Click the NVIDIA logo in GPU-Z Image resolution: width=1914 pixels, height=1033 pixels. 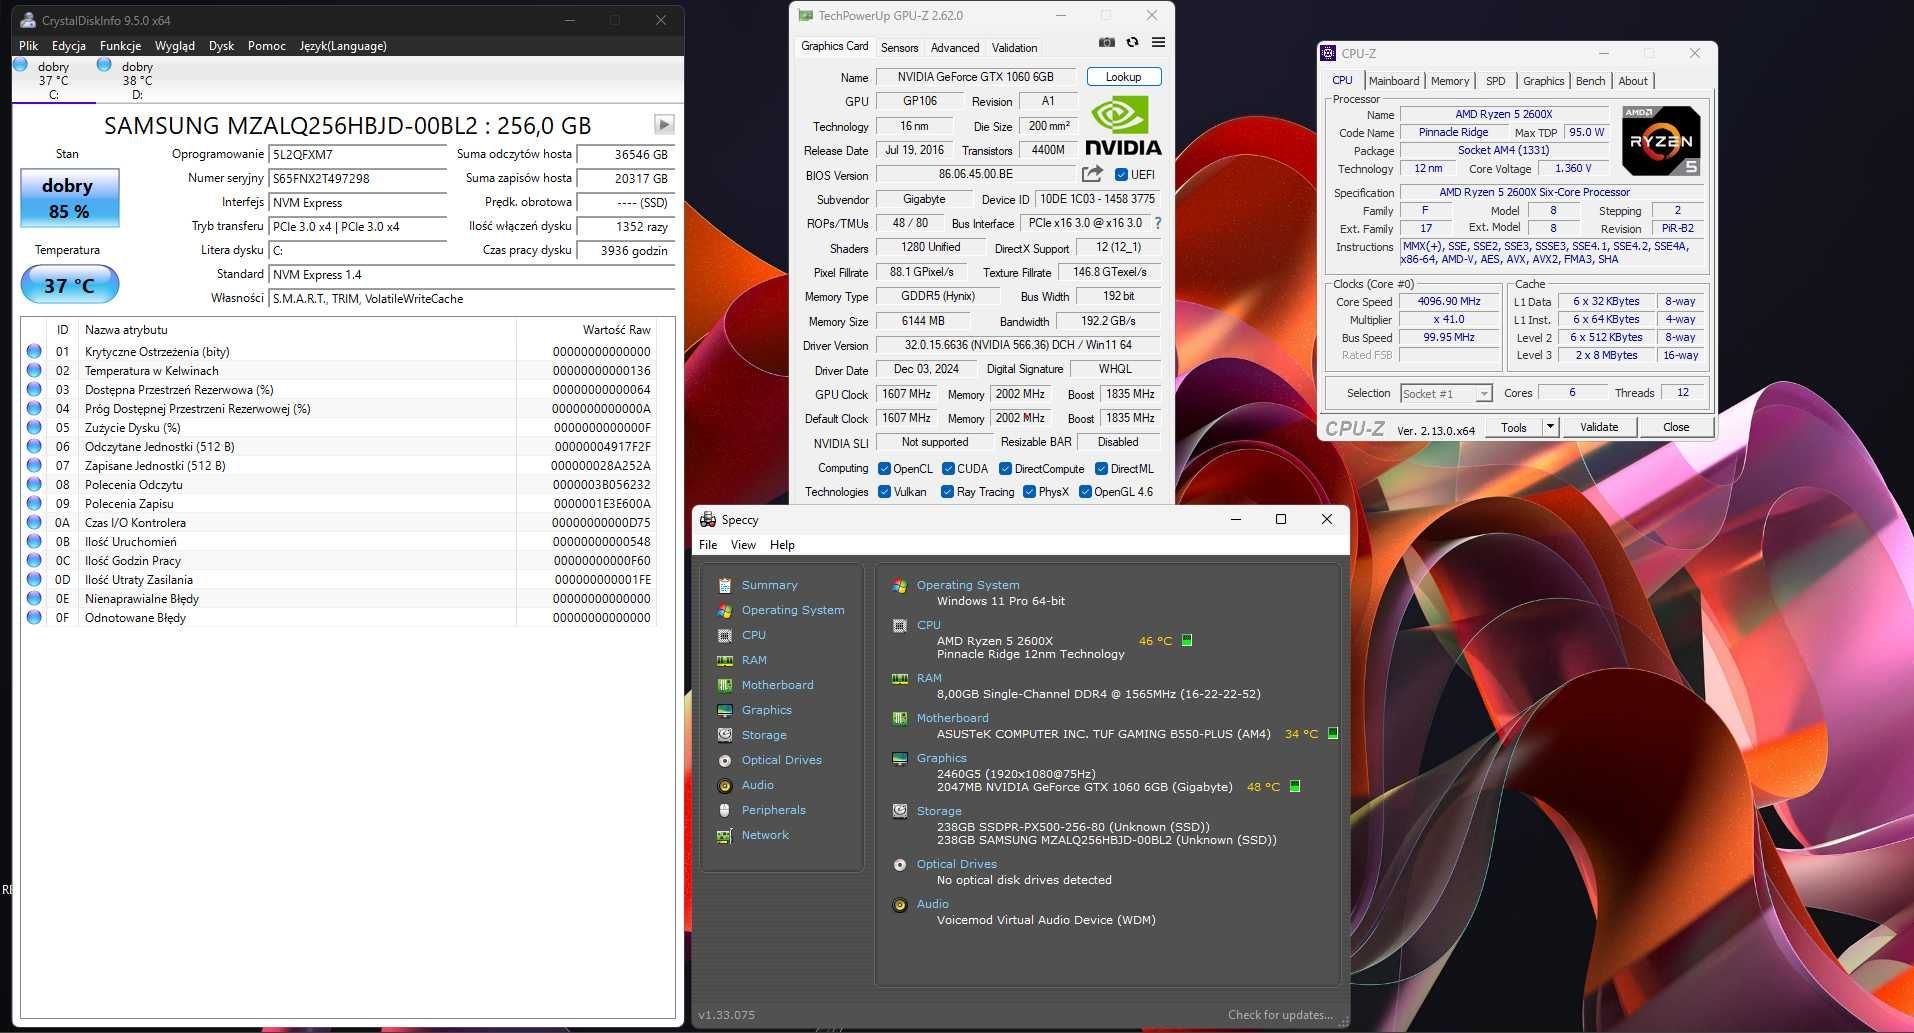tap(1123, 127)
